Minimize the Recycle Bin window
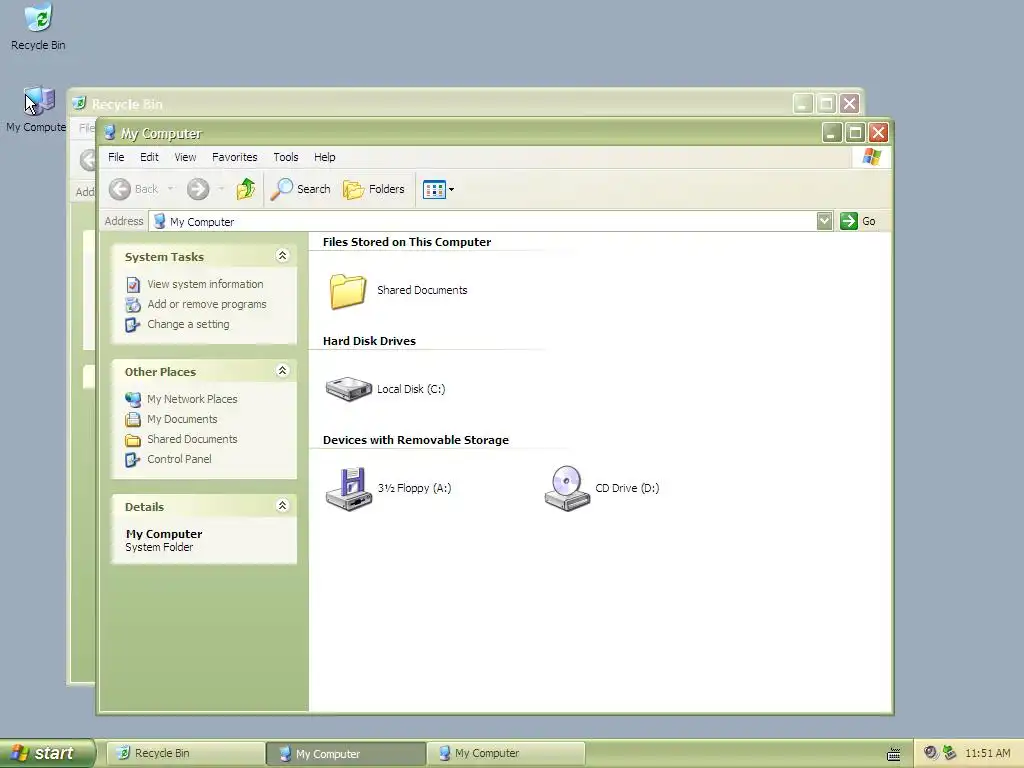The image size is (1024, 768). (x=803, y=104)
